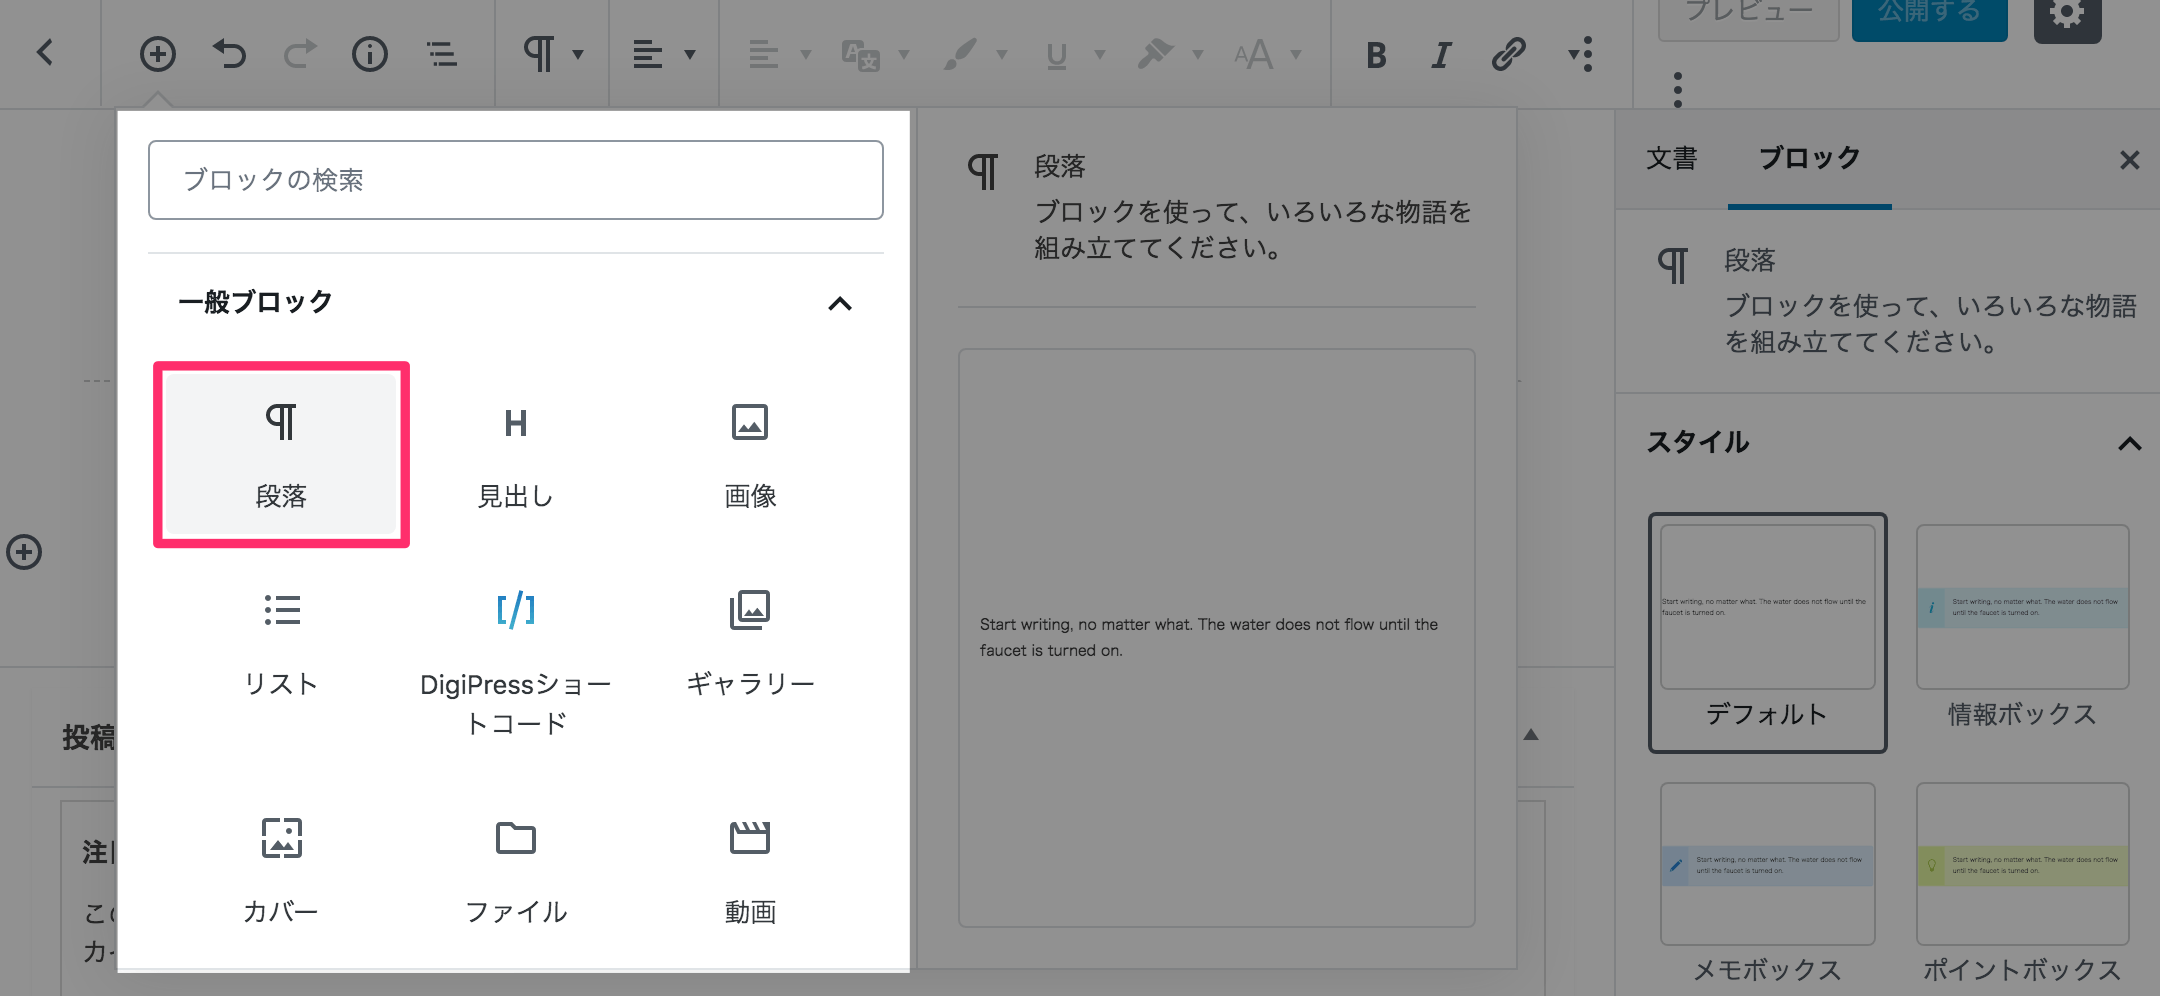Viewport: 2160px width, 996px height.
Task: Open the vertical three dots block options
Action: point(1678,90)
